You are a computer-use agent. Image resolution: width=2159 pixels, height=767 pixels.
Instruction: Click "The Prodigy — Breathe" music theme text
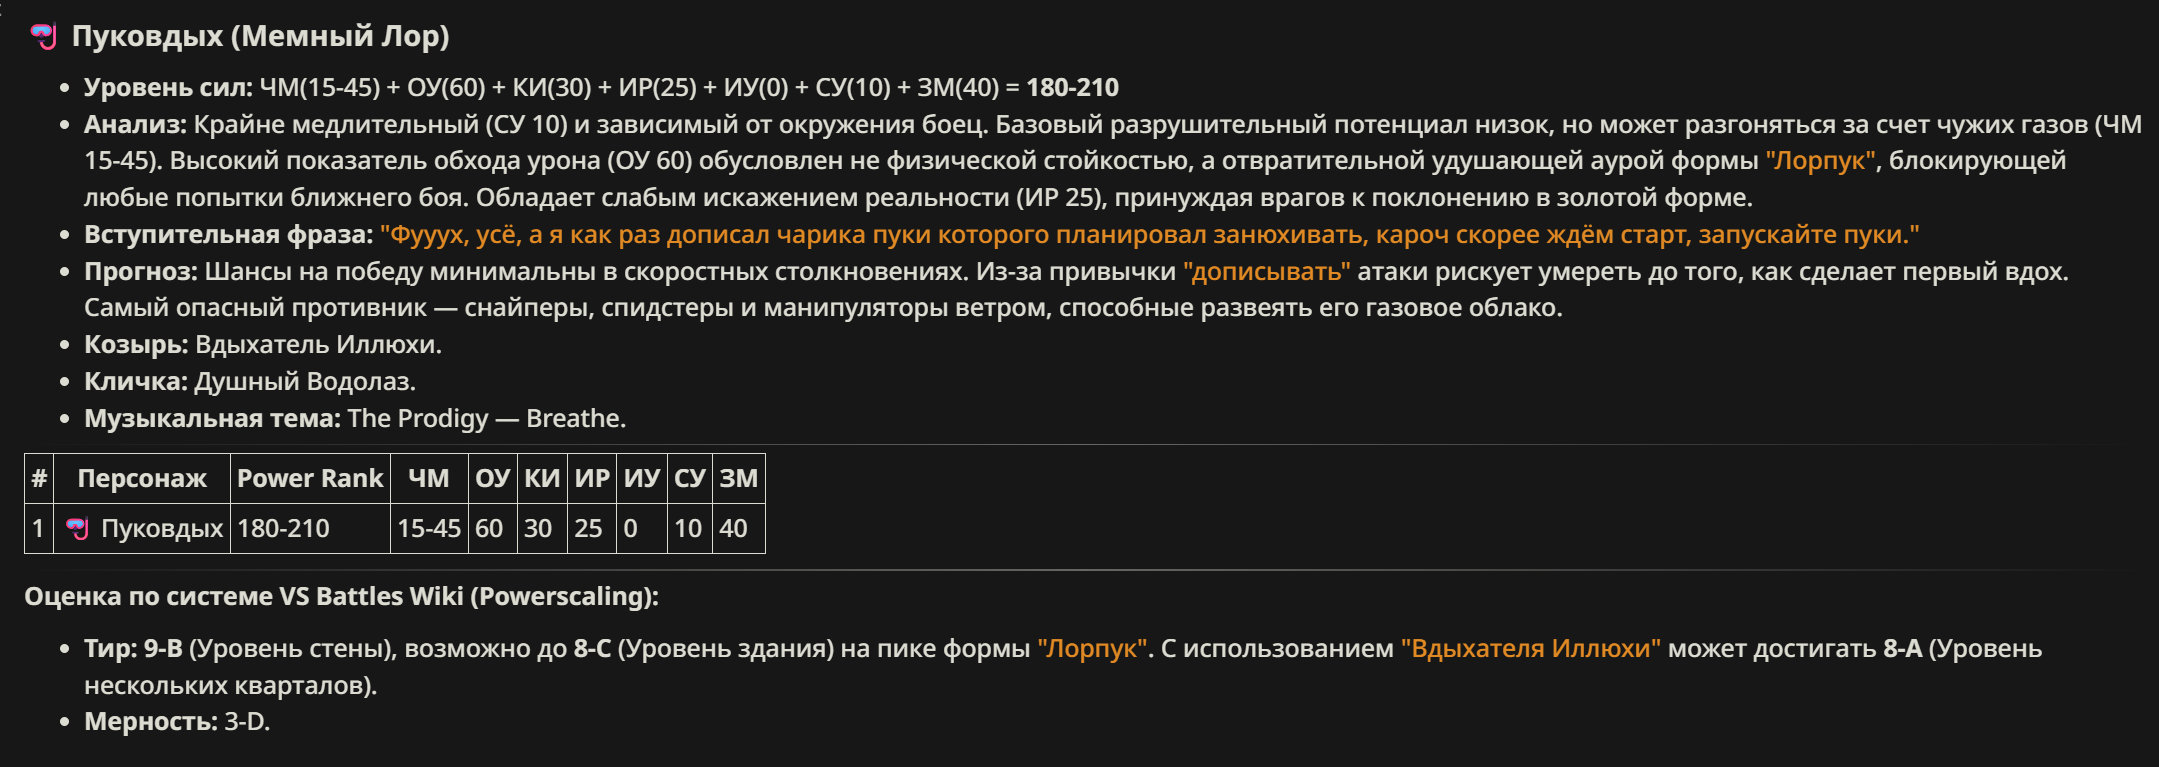tap(486, 419)
